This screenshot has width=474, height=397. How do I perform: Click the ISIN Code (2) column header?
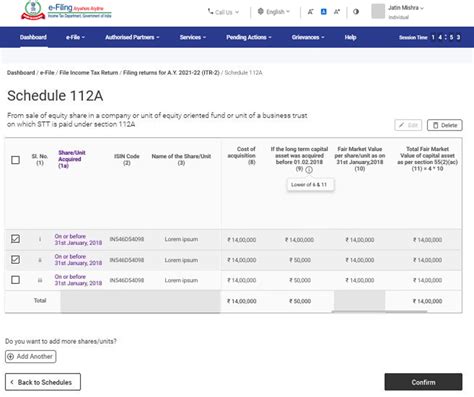tap(127, 159)
